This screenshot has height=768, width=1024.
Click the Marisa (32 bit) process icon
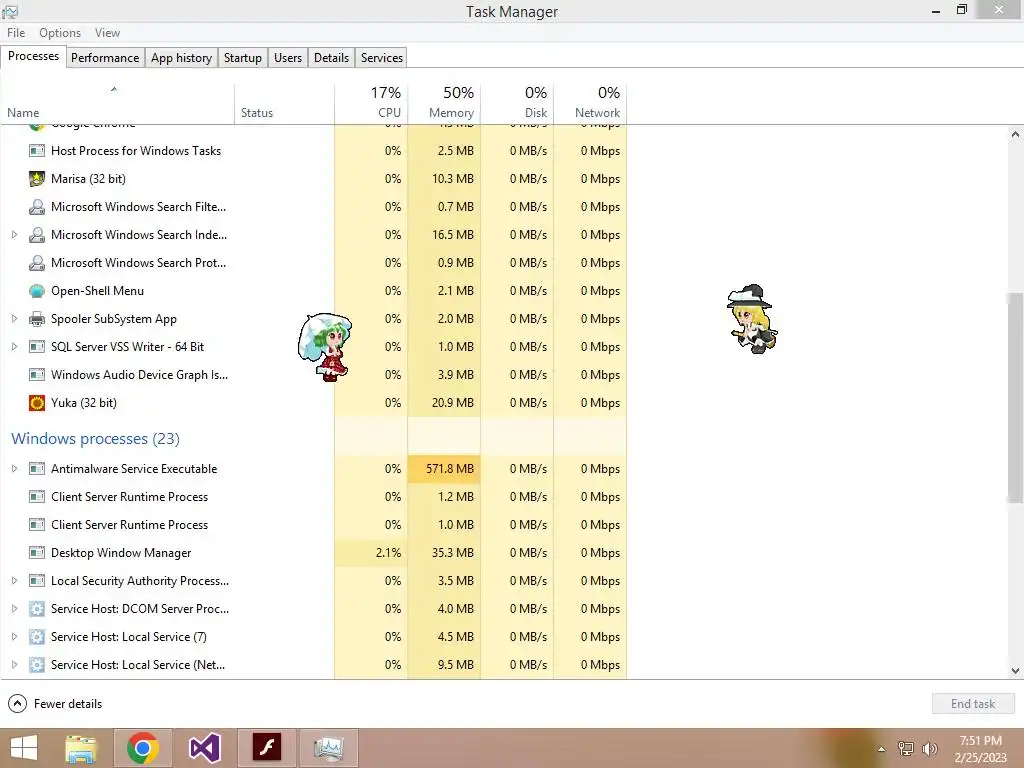(37, 178)
